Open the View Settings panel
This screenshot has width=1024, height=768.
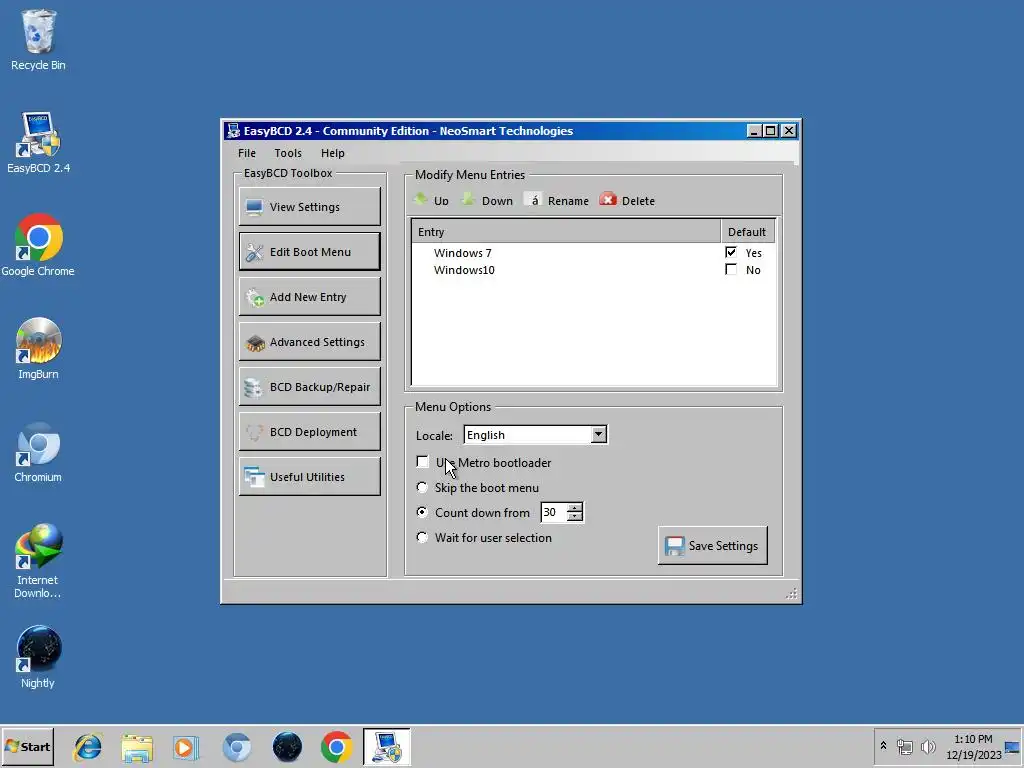(310, 206)
